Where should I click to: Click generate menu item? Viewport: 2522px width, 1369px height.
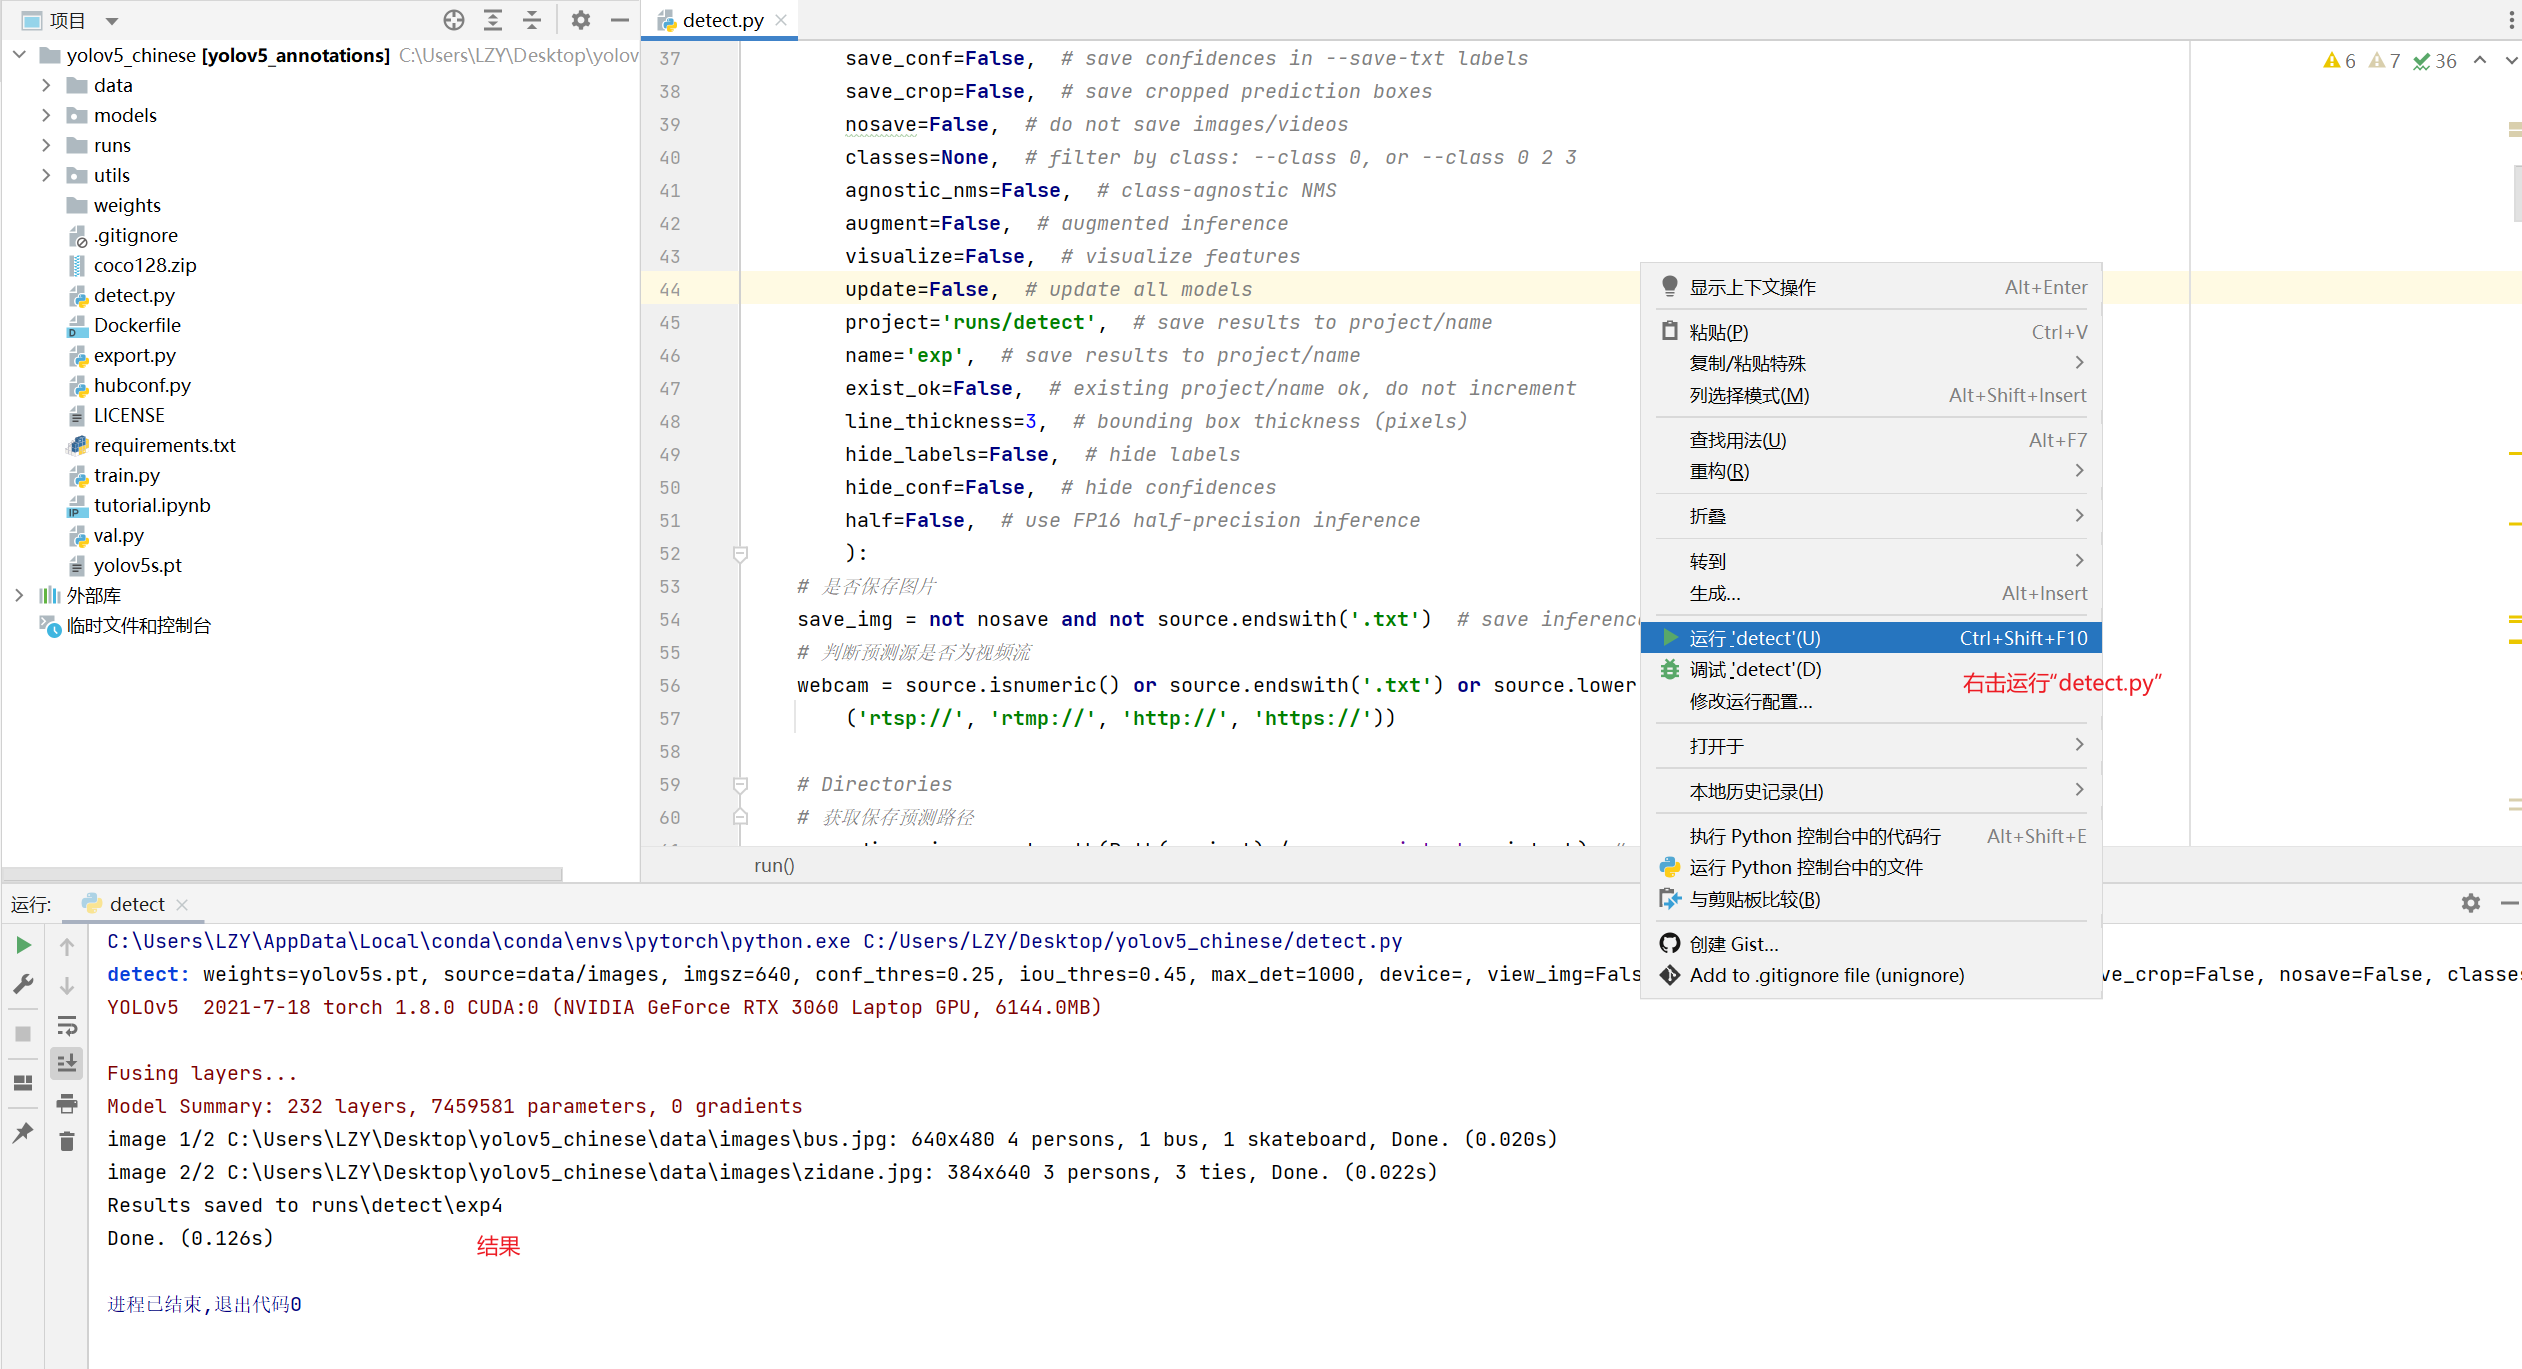[1871, 593]
